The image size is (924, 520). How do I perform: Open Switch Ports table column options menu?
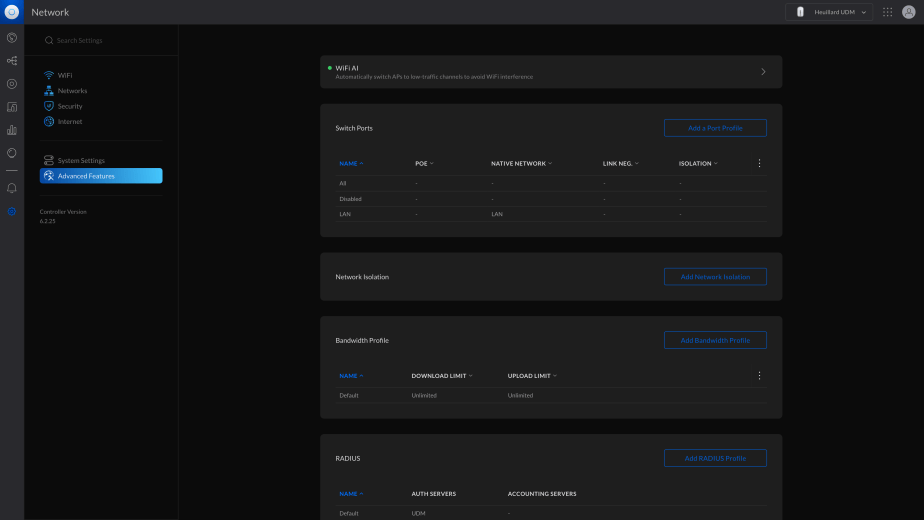click(x=759, y=163)
